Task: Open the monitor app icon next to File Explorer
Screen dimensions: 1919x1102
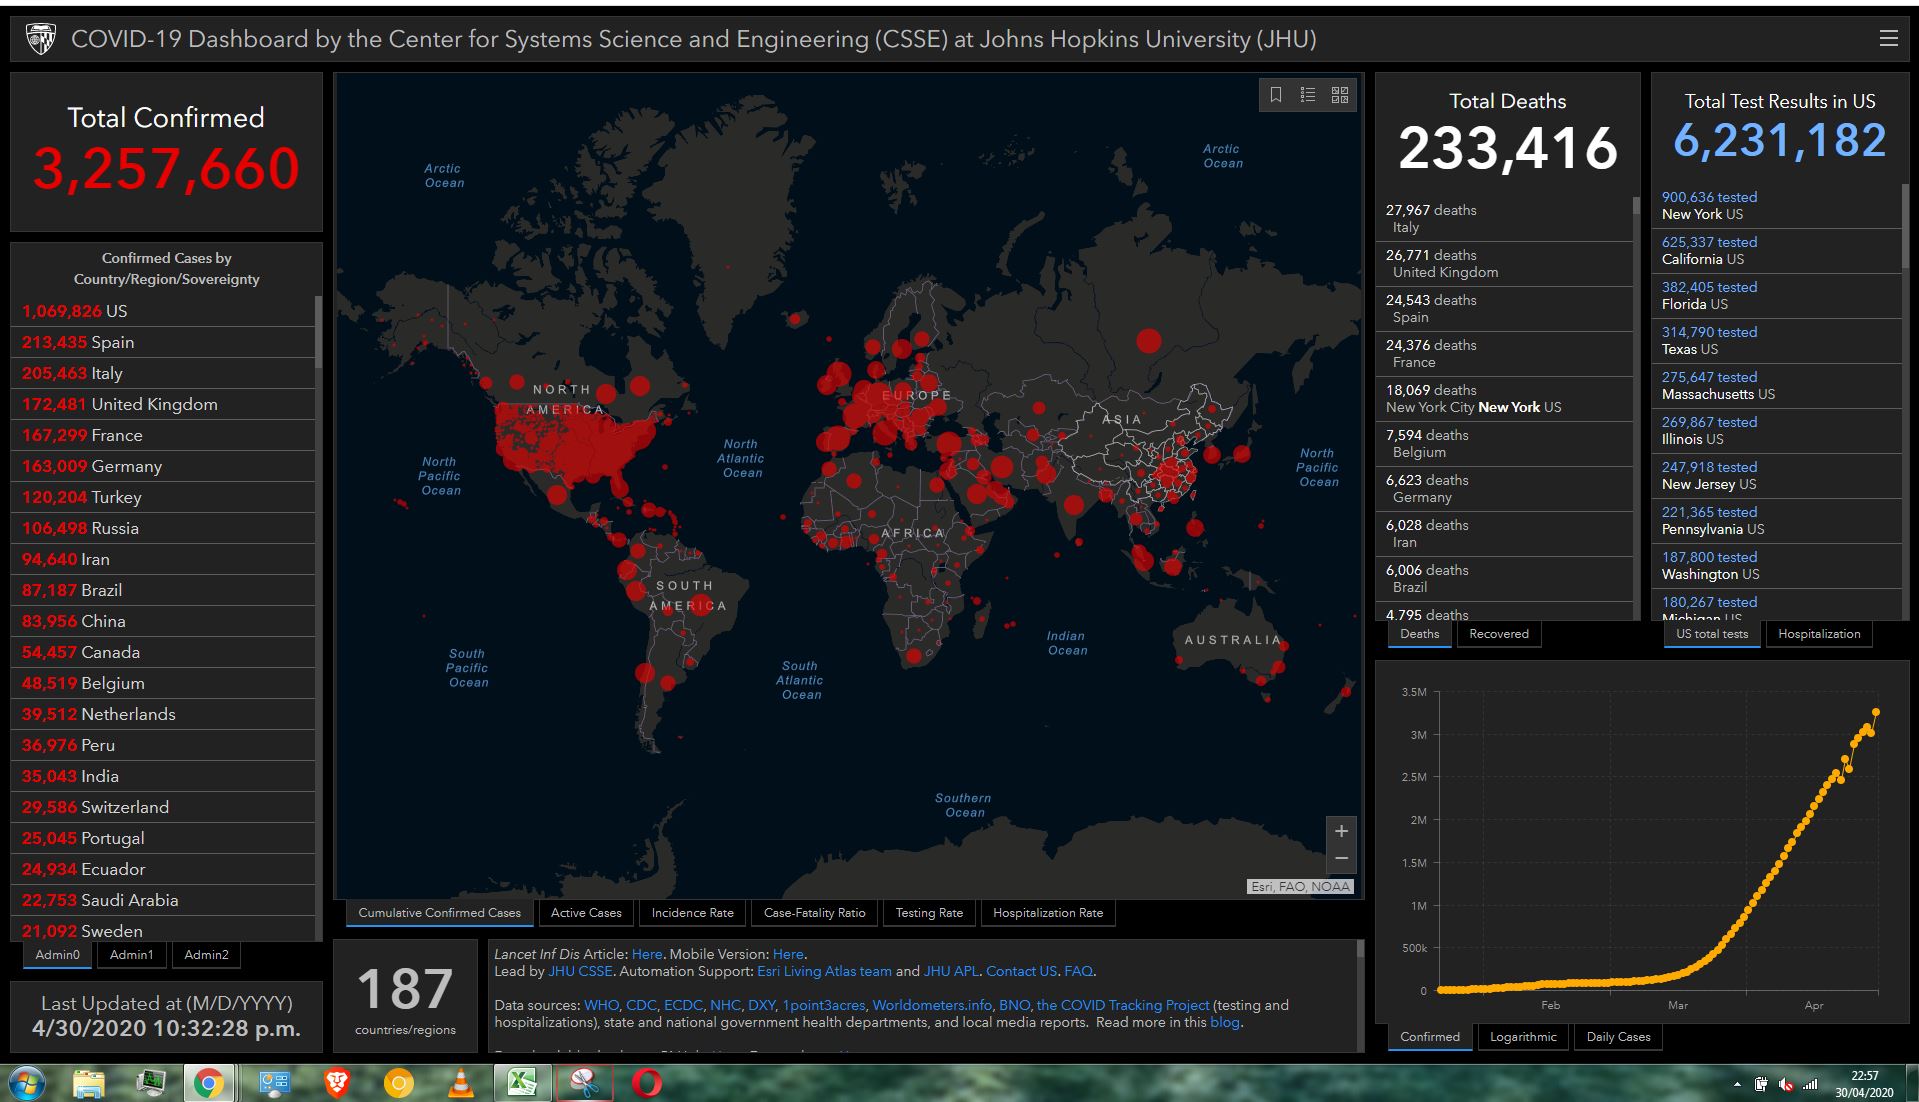Action: (x=151, y=1083)
